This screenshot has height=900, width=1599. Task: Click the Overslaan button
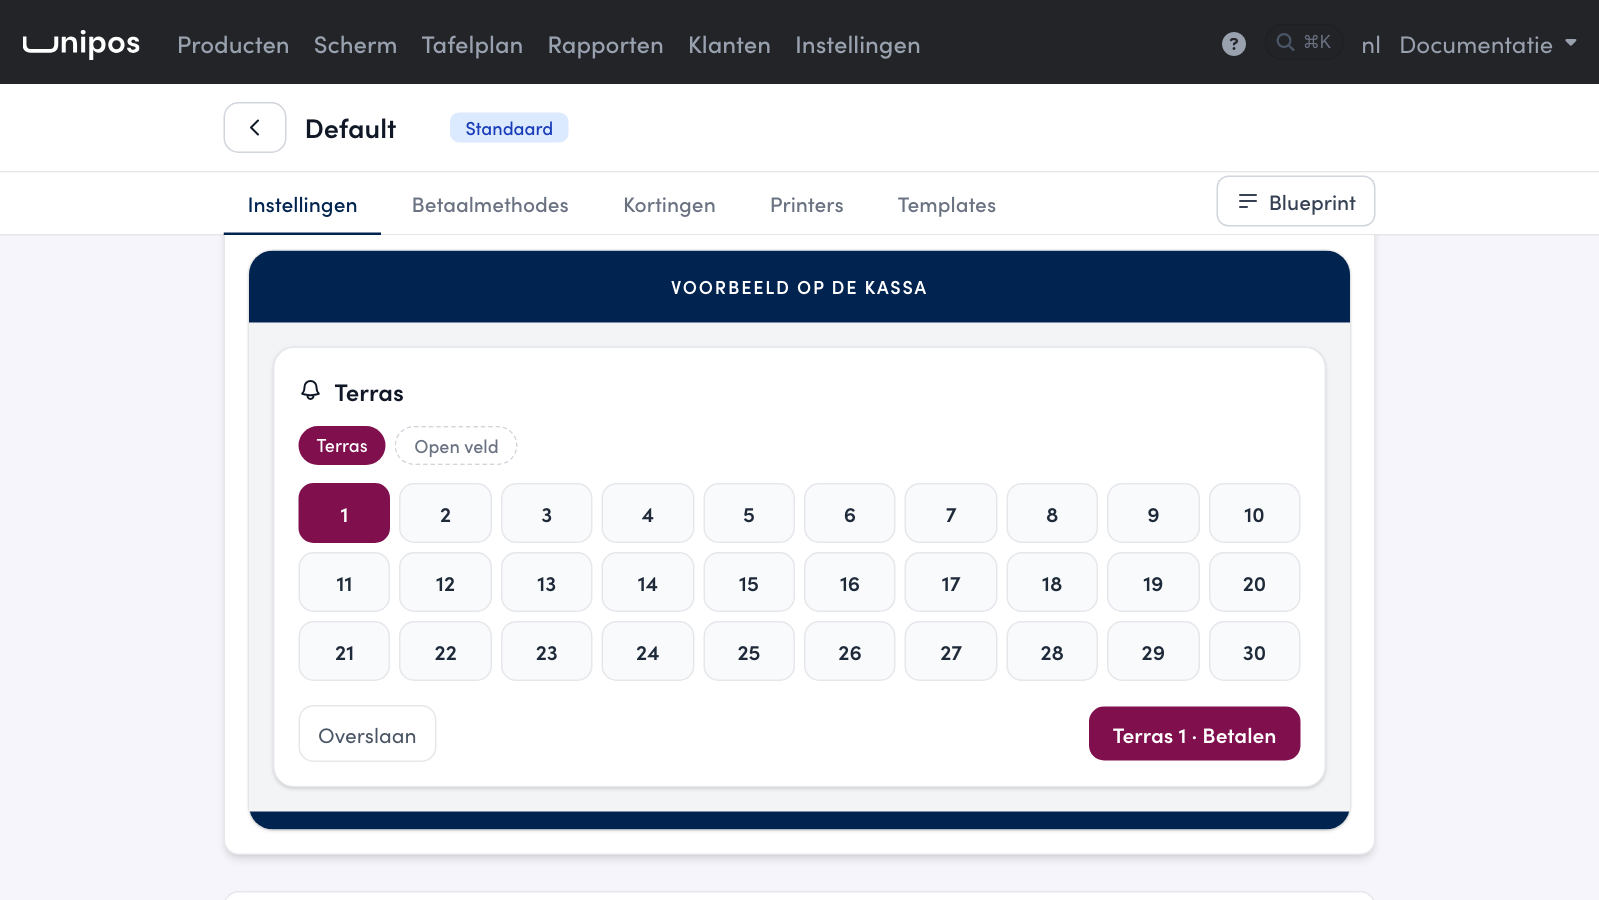point(367,734)
